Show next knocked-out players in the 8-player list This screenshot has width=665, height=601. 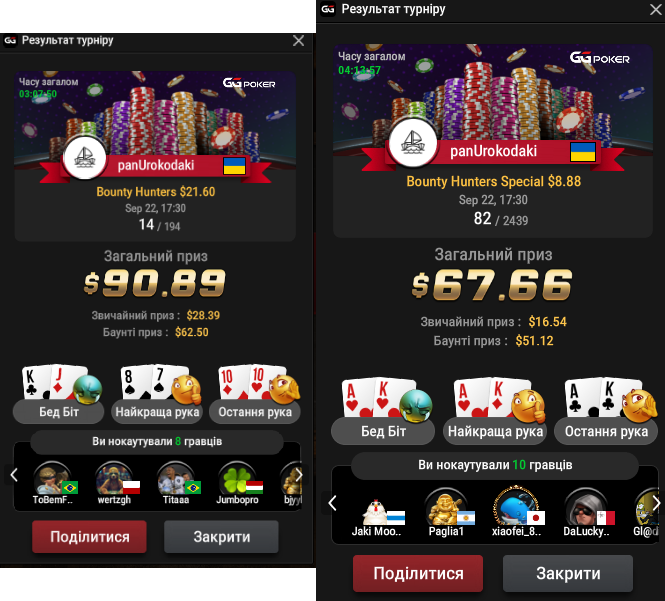[299, 475]
